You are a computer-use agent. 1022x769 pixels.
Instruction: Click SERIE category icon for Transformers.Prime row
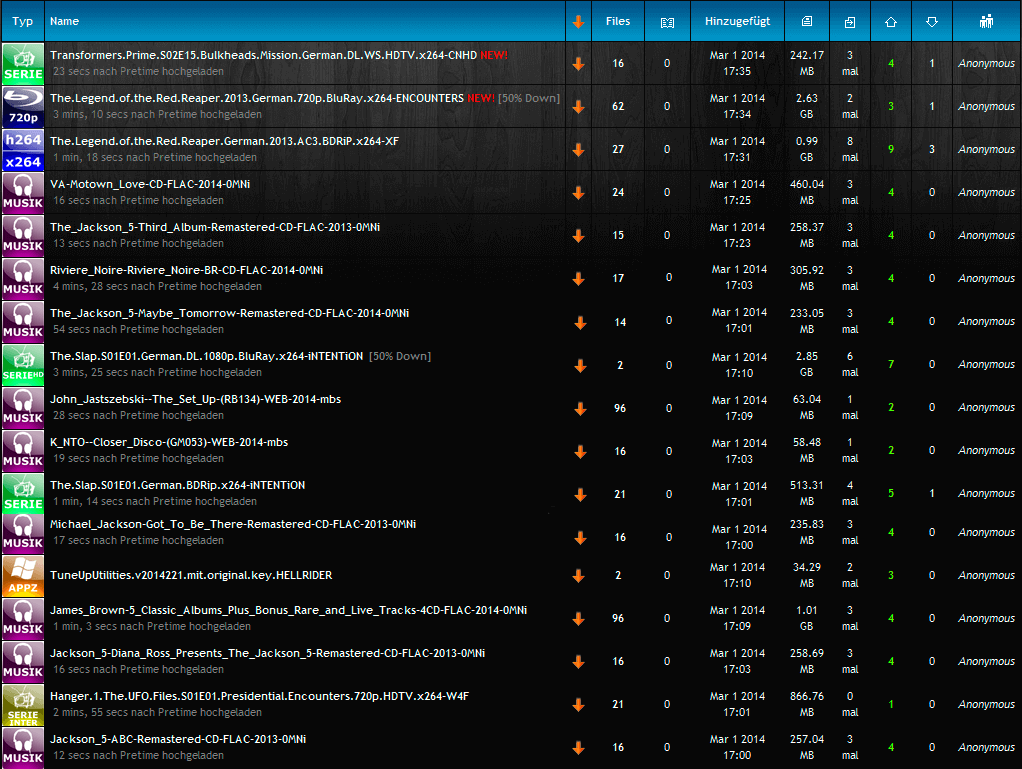[23, 63]
